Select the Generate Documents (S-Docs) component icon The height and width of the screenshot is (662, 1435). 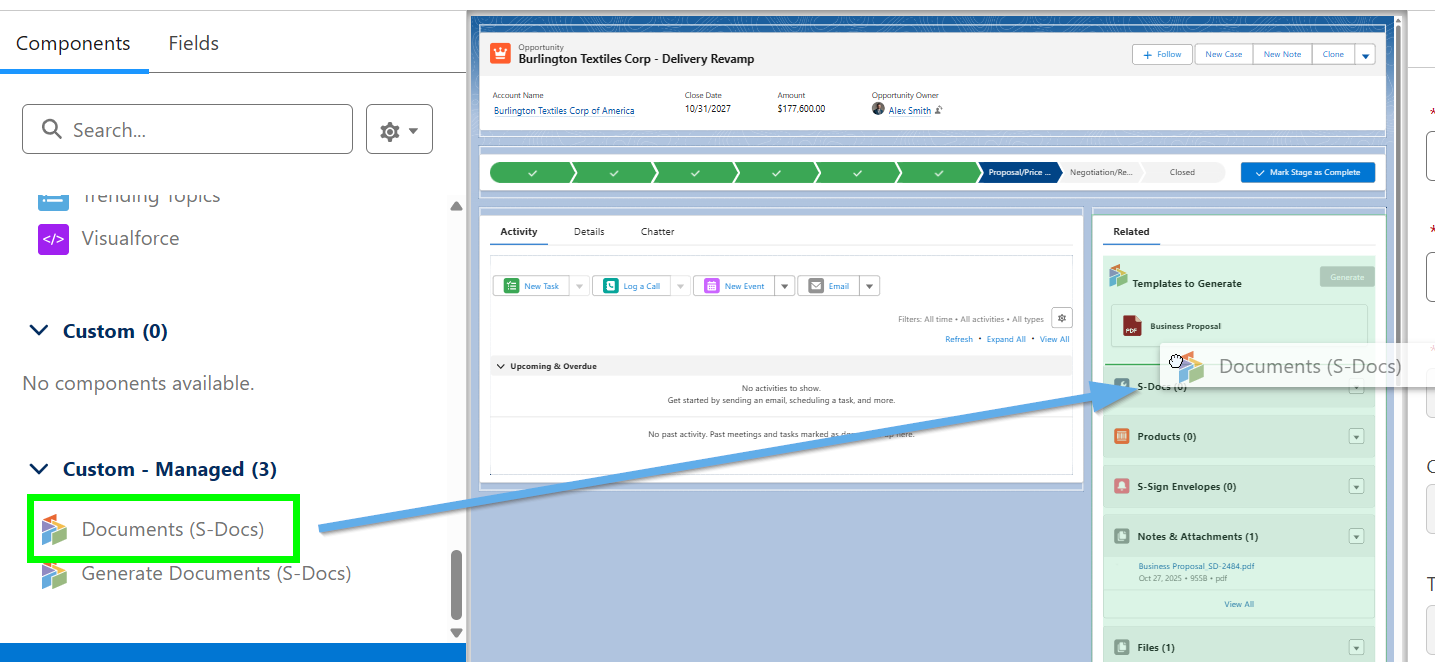point(54,574)
